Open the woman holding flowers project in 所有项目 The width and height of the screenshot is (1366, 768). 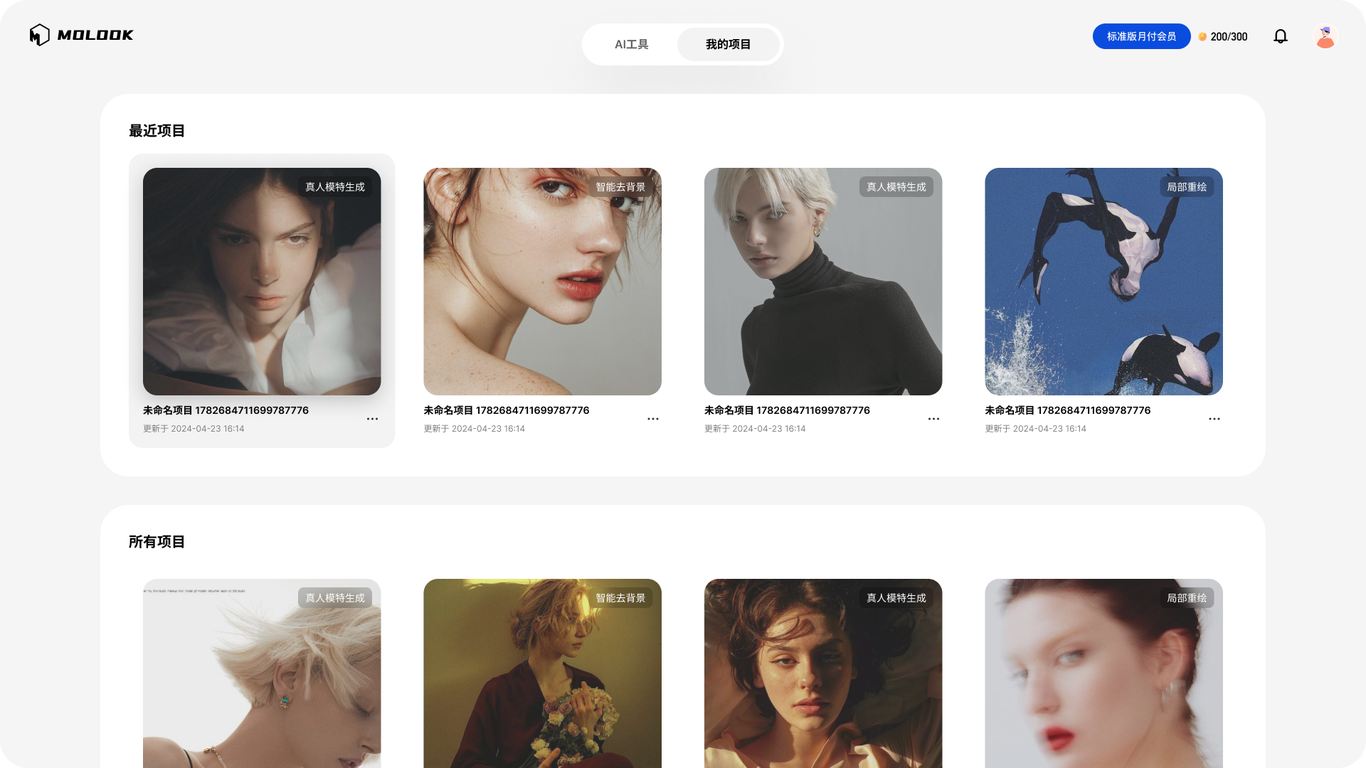542,673
